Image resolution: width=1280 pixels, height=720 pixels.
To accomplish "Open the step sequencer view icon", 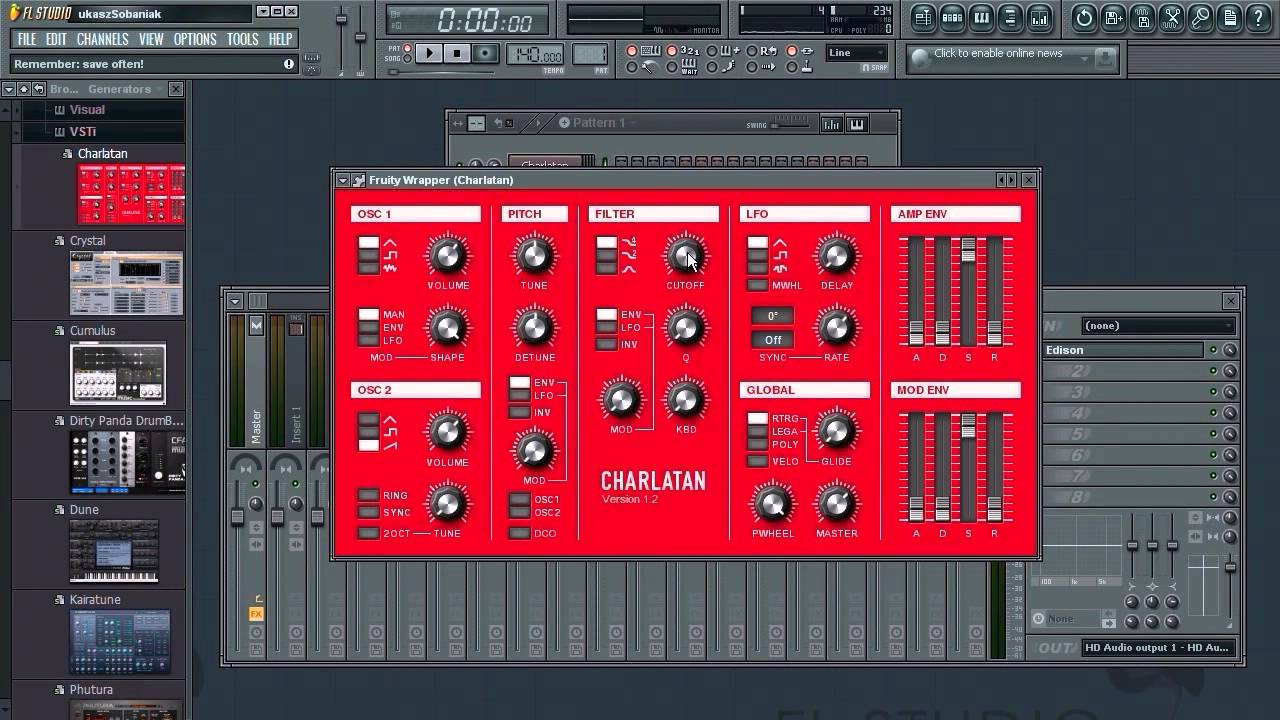I will (952, 17).
